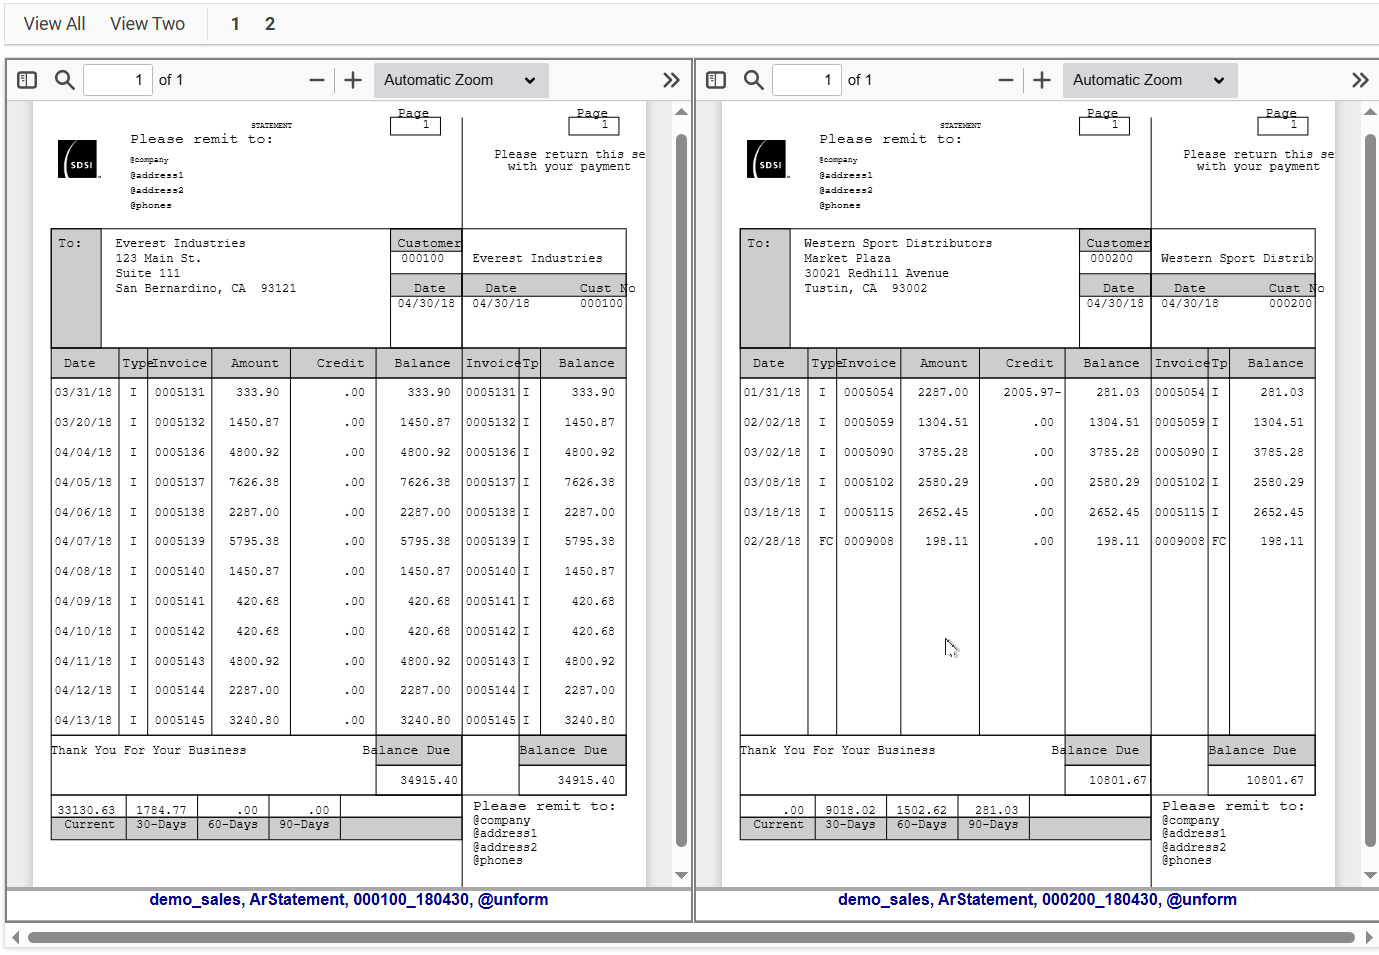This screenshot has height=955, width=1379.
Task: Click Credit column header in left statement
Action: coord(340,363)
